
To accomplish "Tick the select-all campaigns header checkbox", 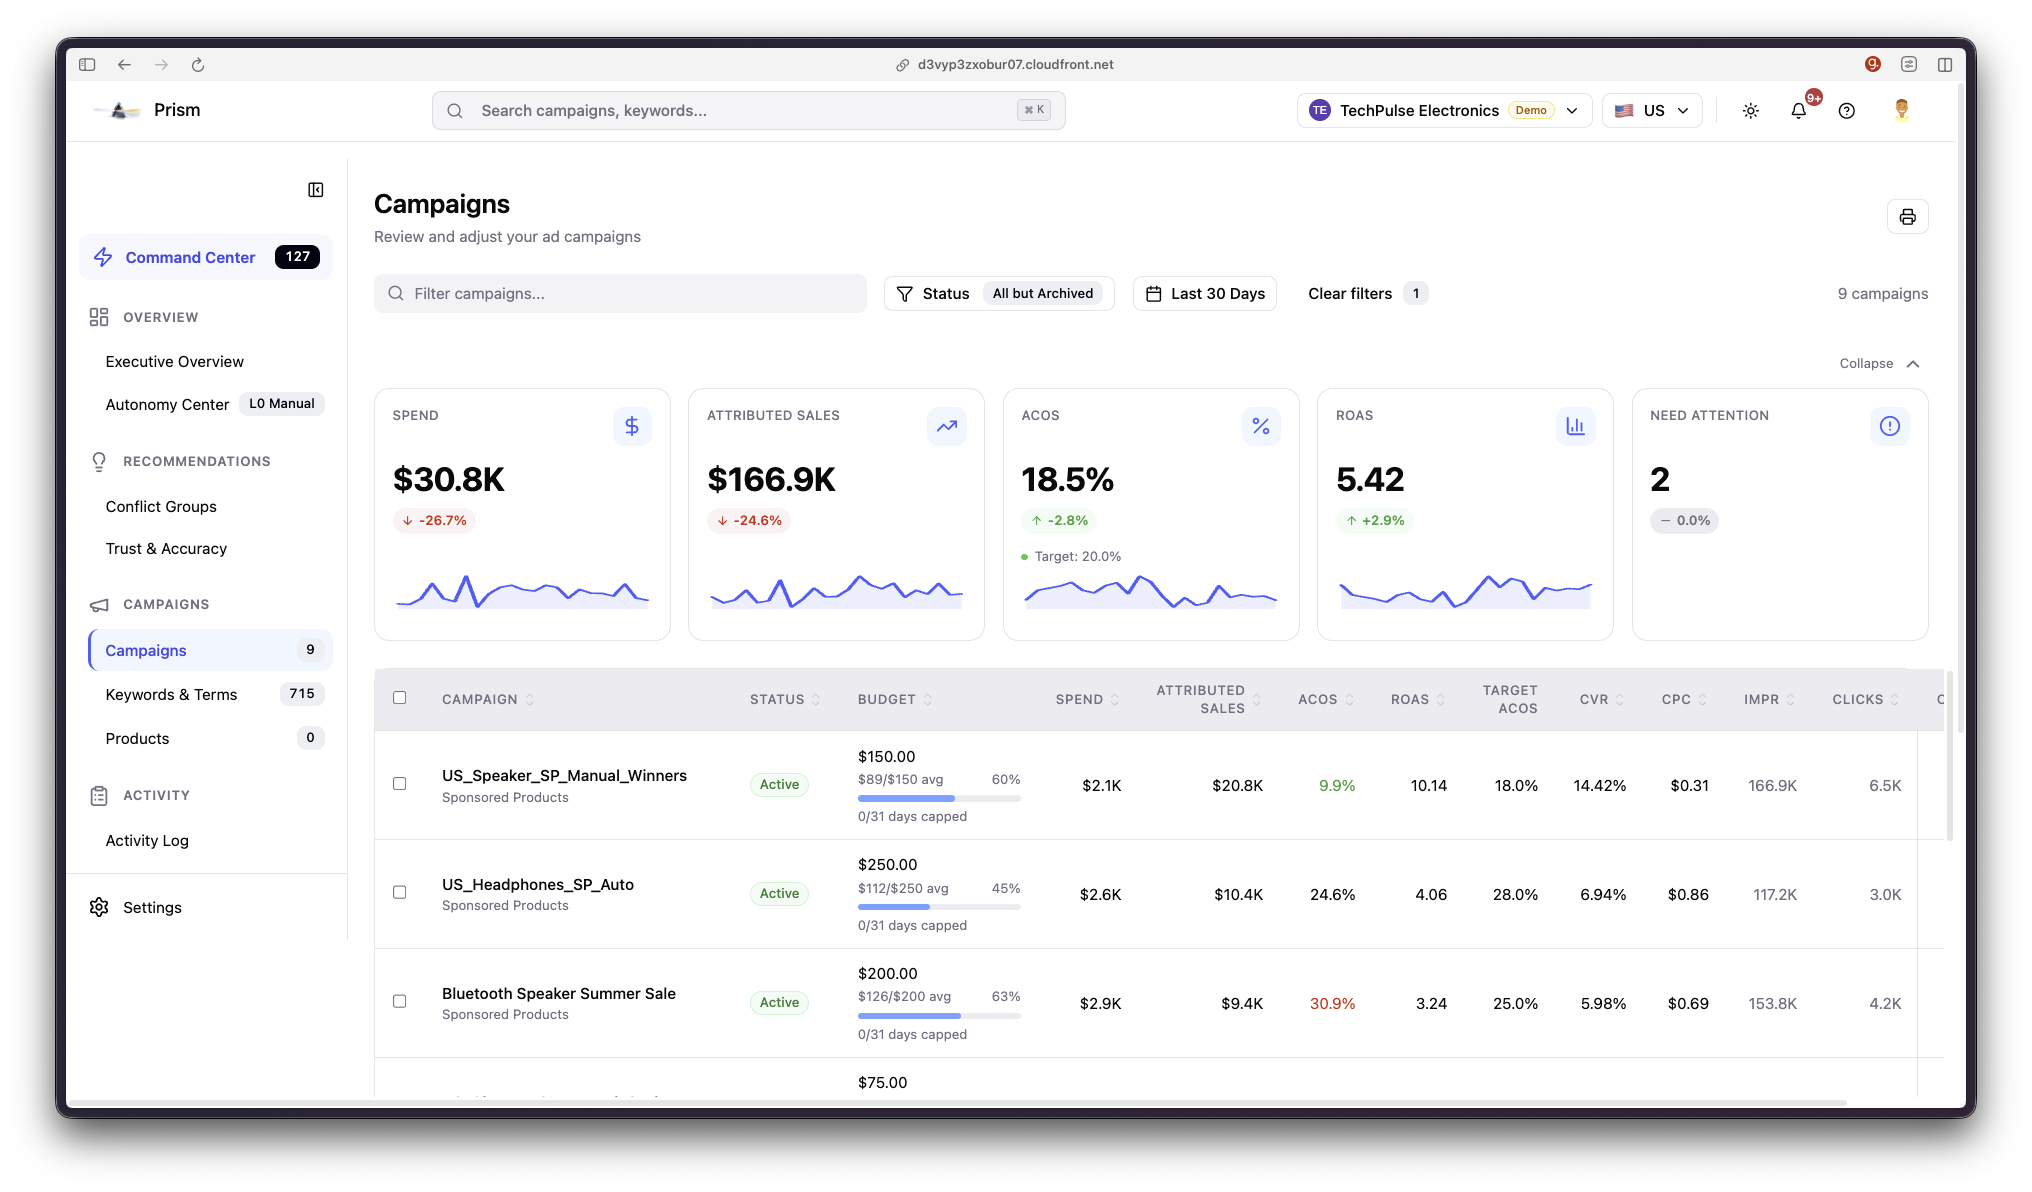I will [400, 698].
